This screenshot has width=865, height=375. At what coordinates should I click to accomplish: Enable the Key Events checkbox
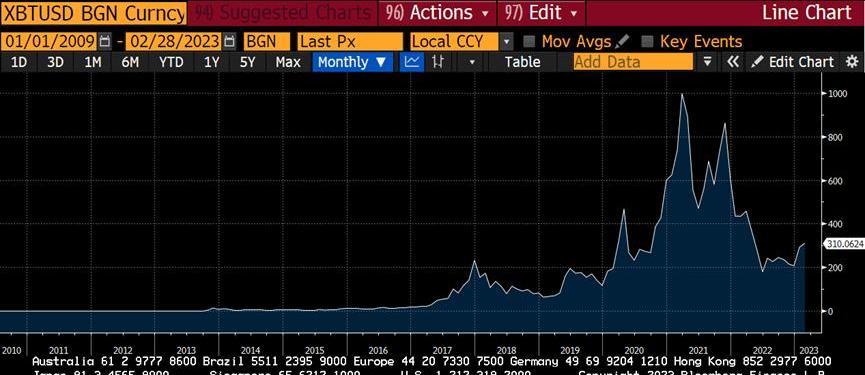(x=648, y=41)
